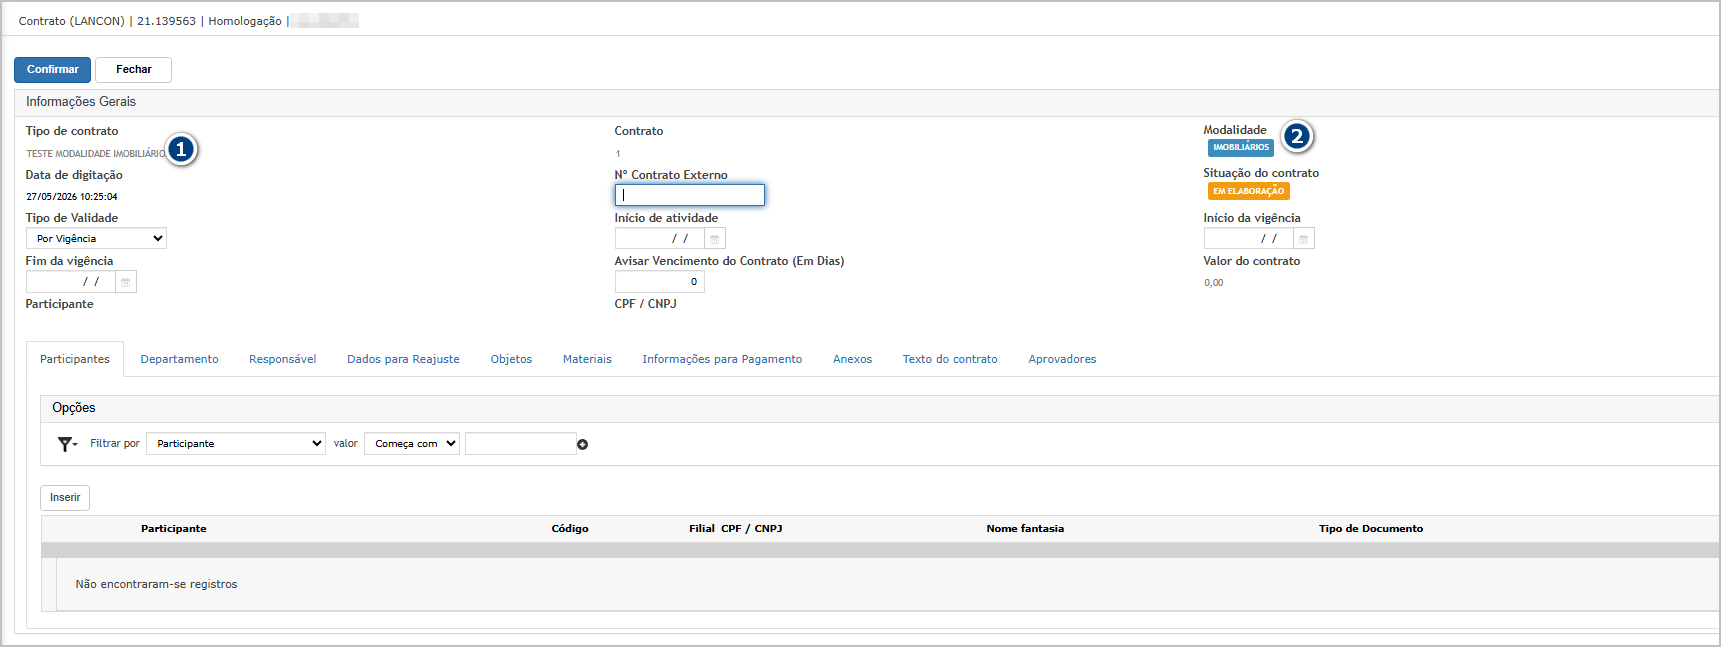Open Informações para Pagamento tab
The width and height of the screenshot is (1721, 647).
722,359
